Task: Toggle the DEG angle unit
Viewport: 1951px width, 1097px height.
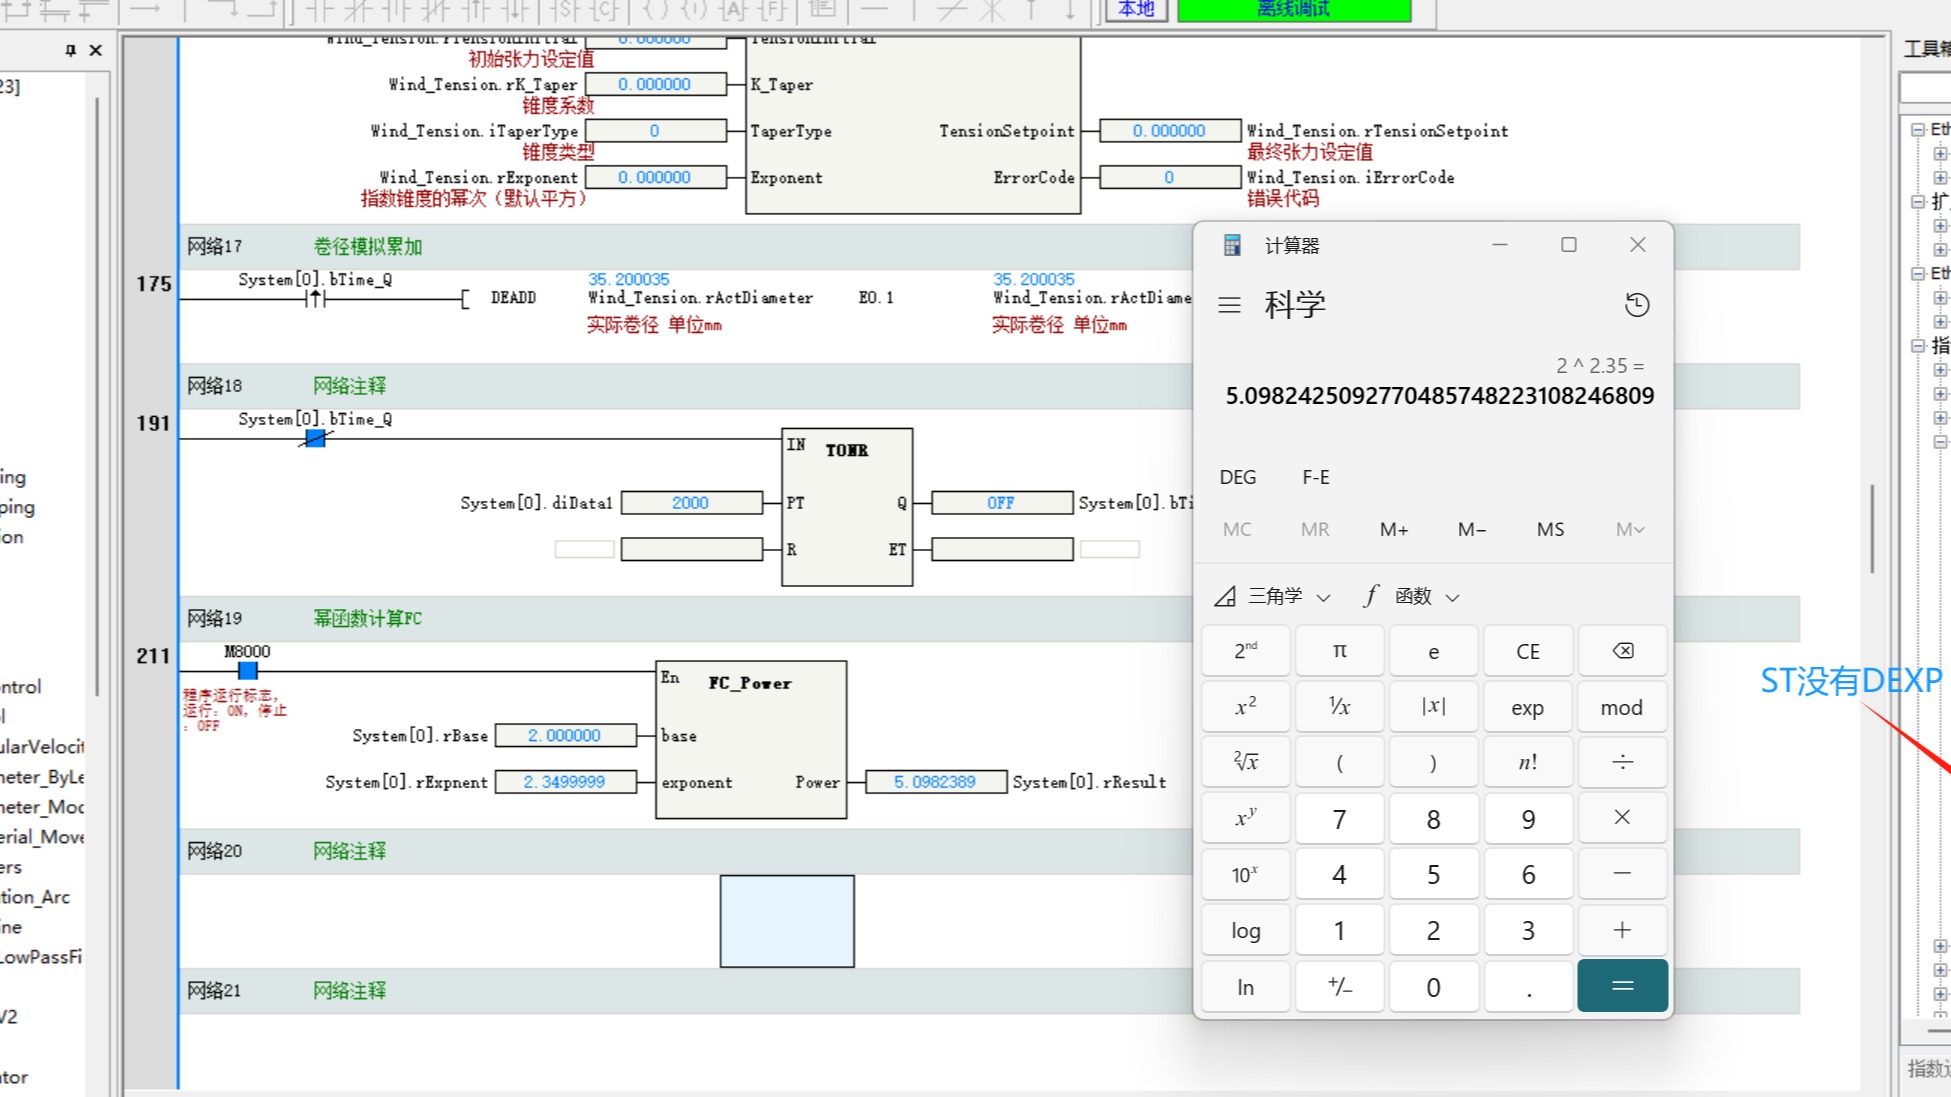Action: pyautogui.click(x=1237, y=477)
